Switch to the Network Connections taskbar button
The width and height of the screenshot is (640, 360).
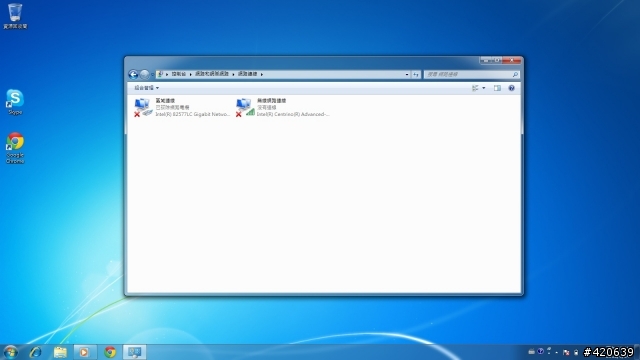pyautogui.click(x=134, y=352)
